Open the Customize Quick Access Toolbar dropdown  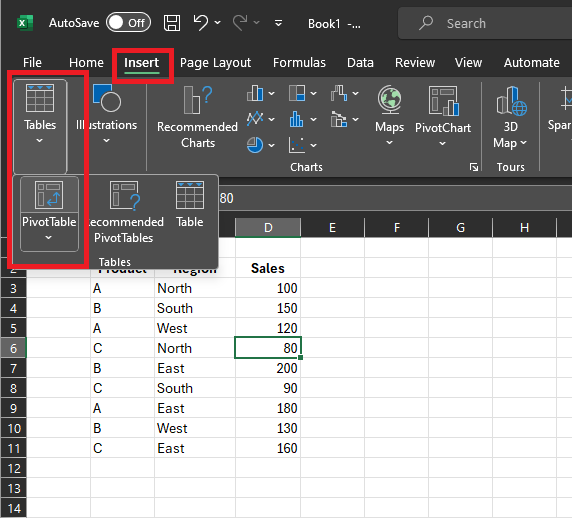tap(278, 23)
